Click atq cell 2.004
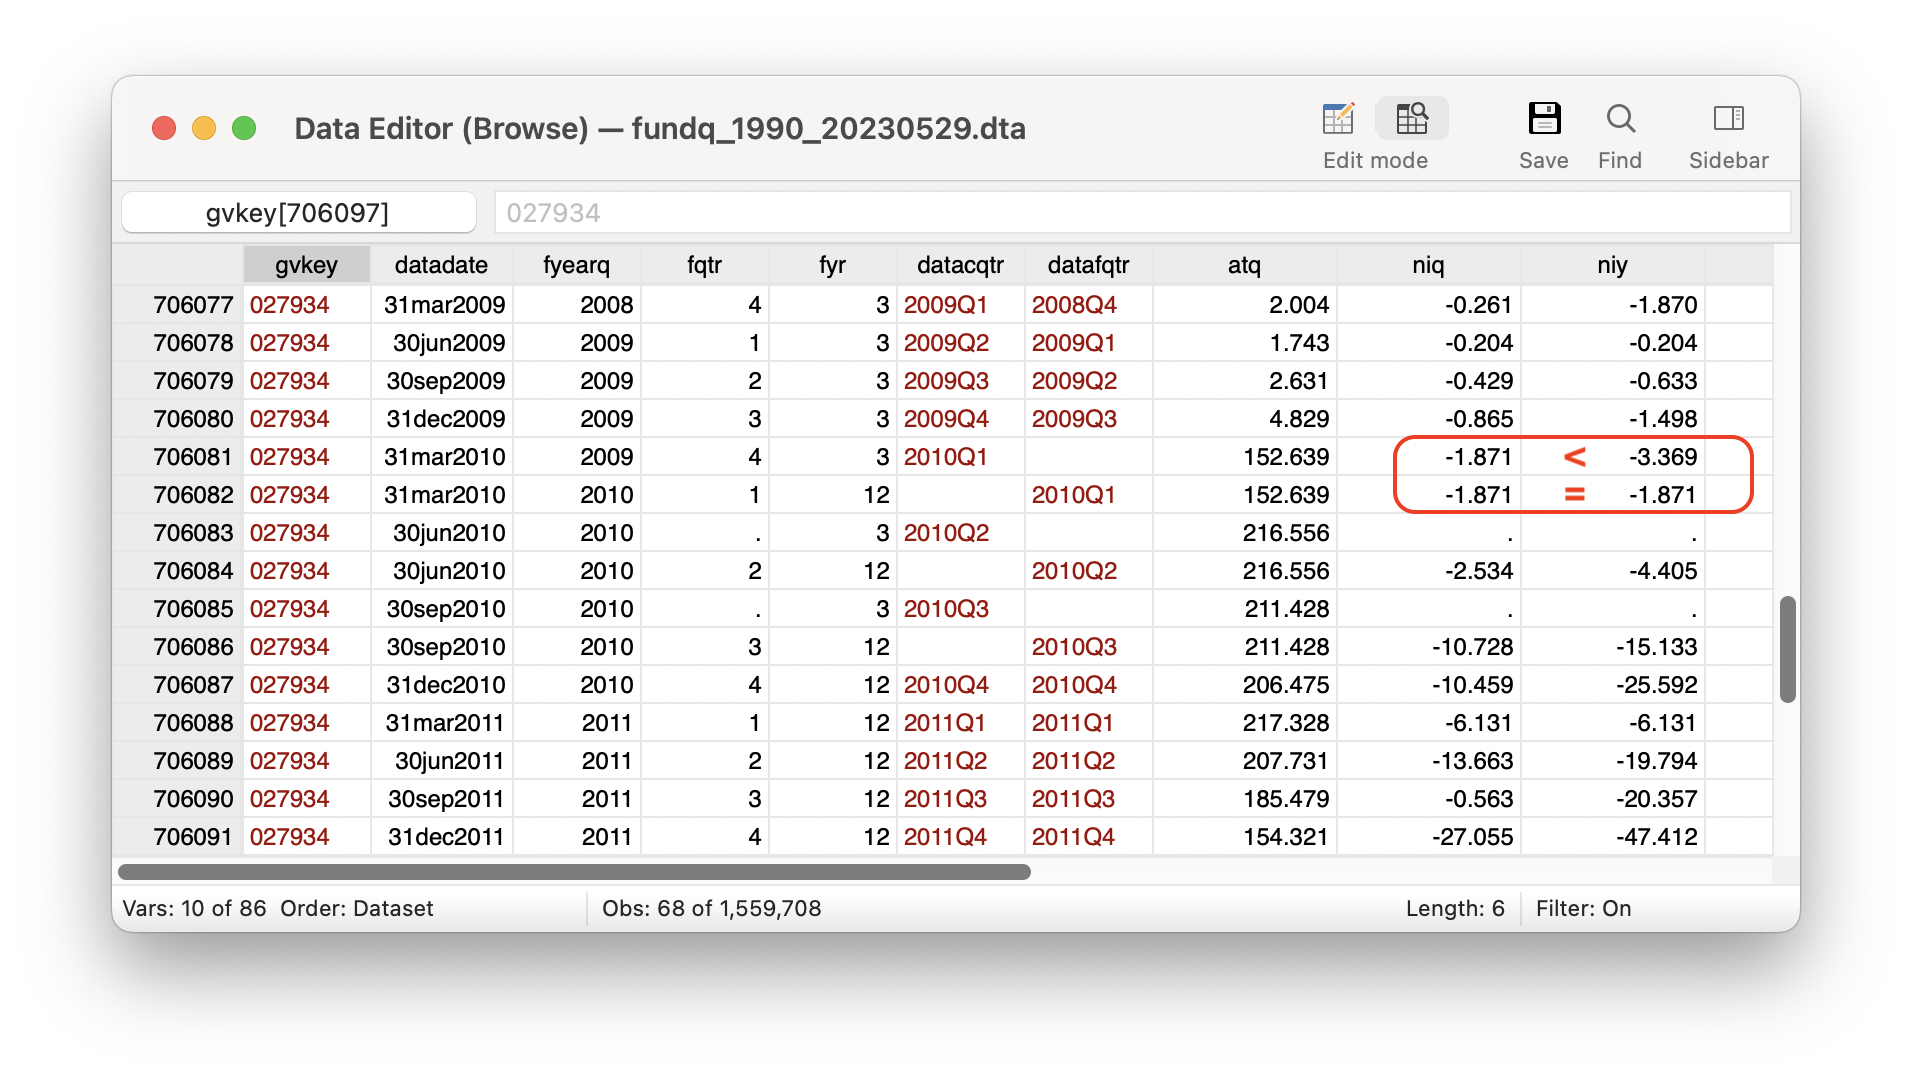 pyautogui.click(x=1244, y=305)
